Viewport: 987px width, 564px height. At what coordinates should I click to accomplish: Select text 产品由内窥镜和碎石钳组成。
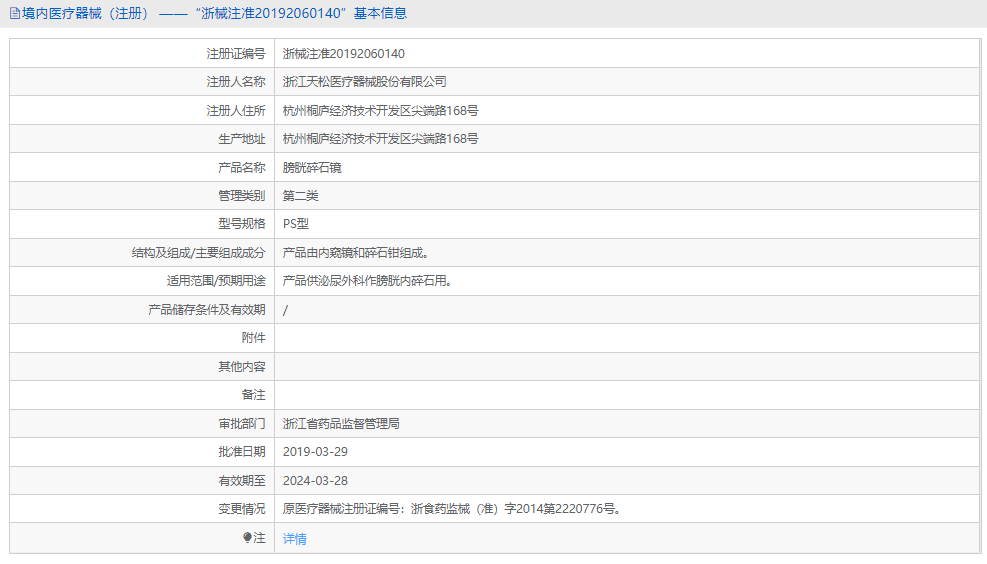pos(356,253)
